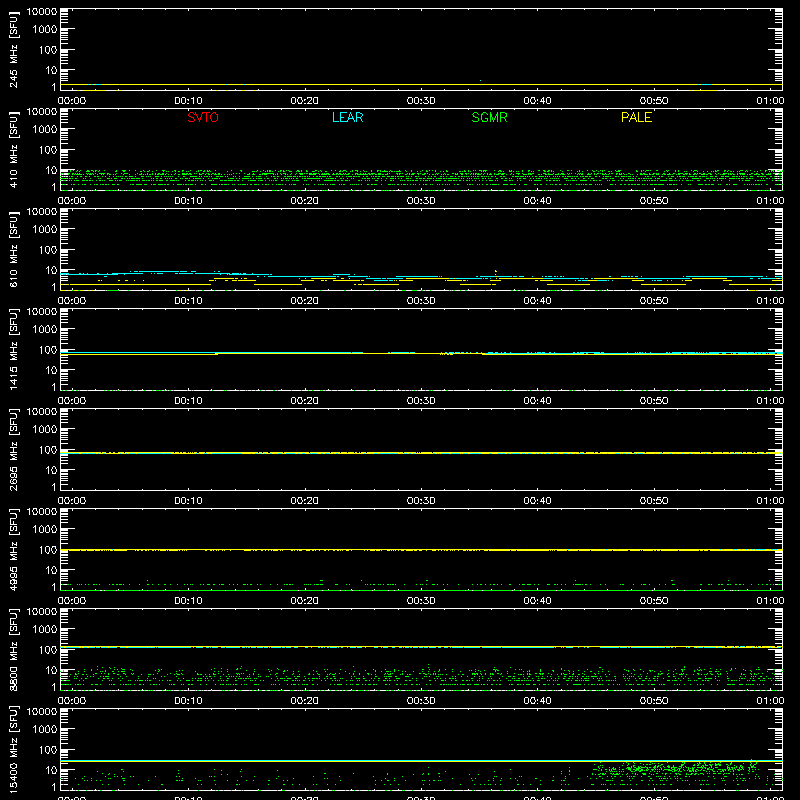This screenshot has height=800, width=800.
Task: Click the 1000 y-axis value on 15400 MHz plot
Action: click(x=45, y=730)
